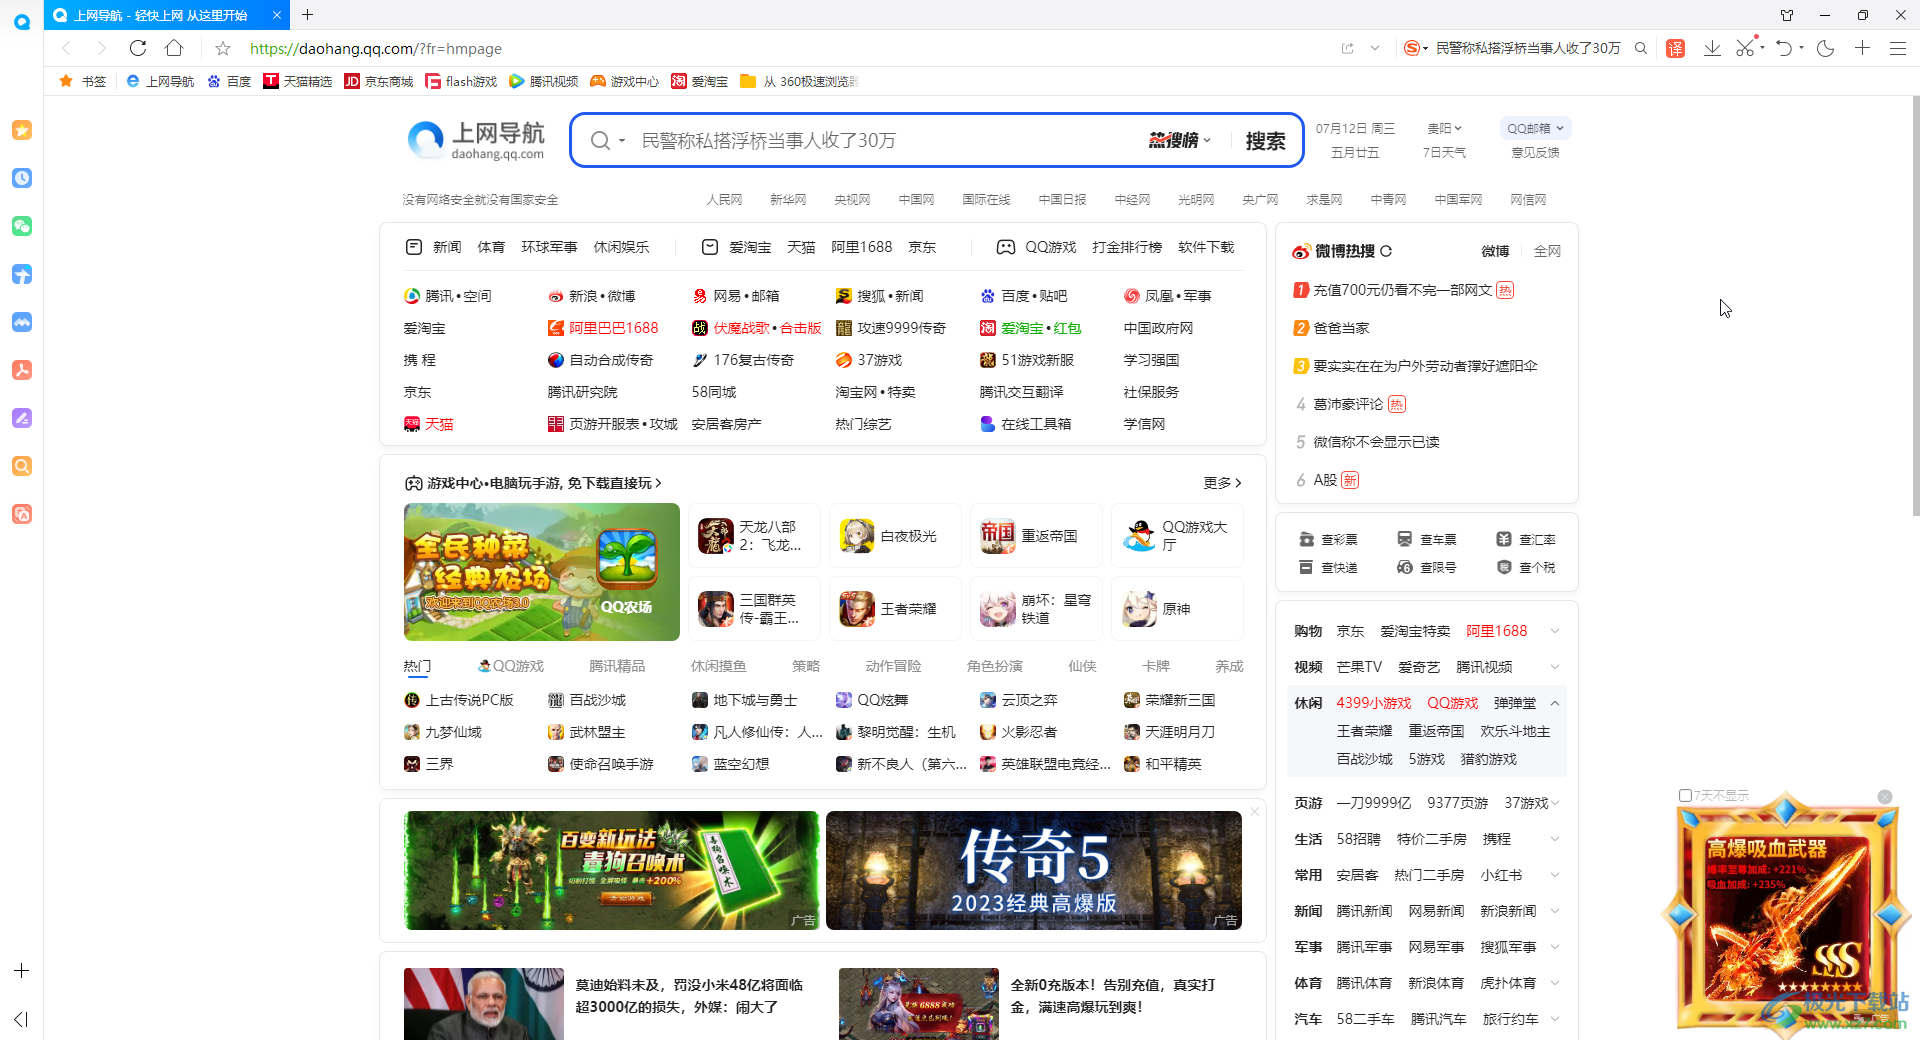The height and width of the screenshot is (1040, 1920).
Task: Select the 角色扮演 game category tab
Action: 995,666
